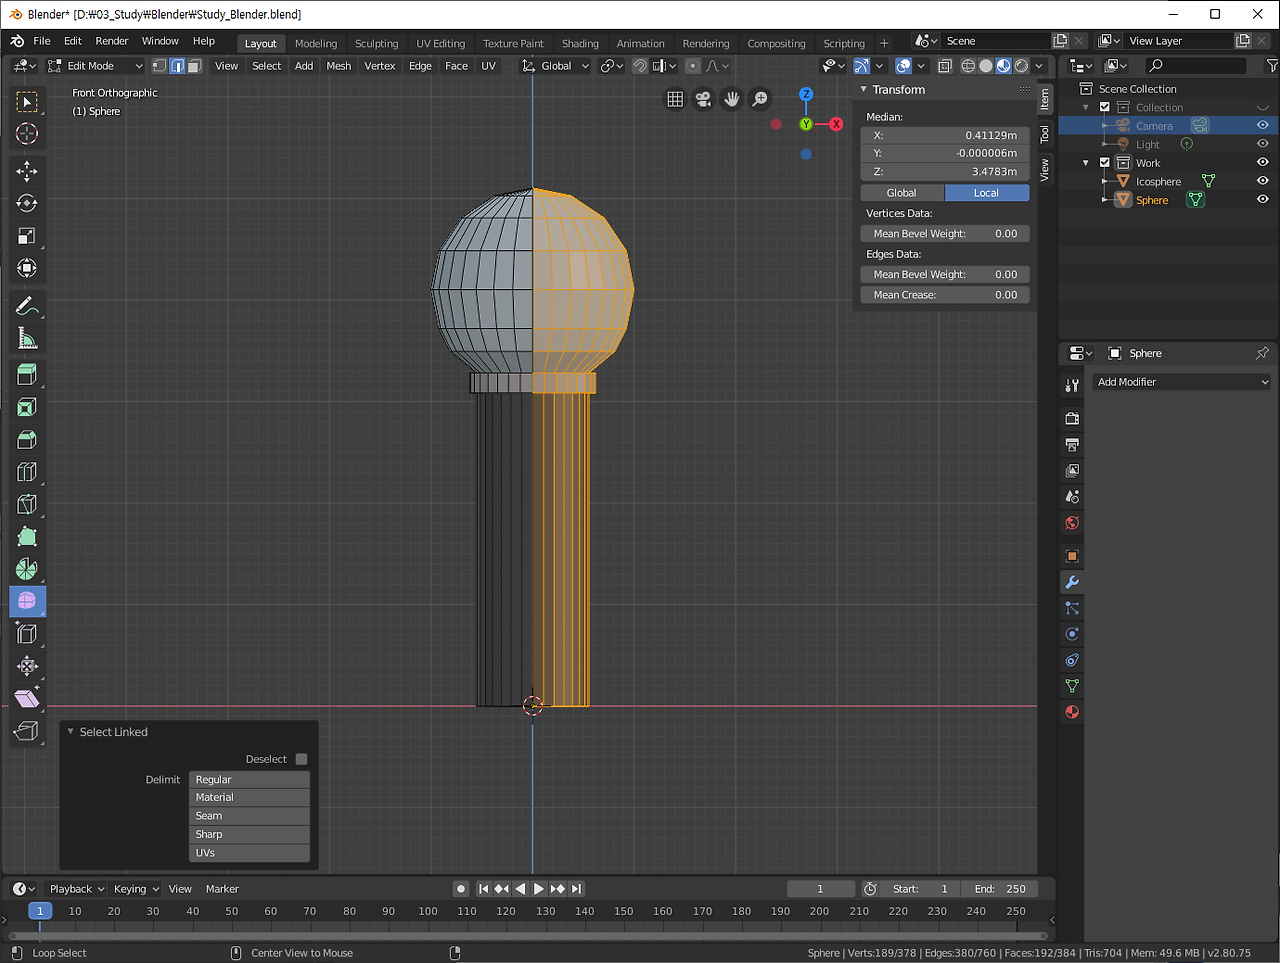Click the End frame field in timeline
Image resolution: width=1280 pixels, height=963 pixels.
[x=999, y=889]
